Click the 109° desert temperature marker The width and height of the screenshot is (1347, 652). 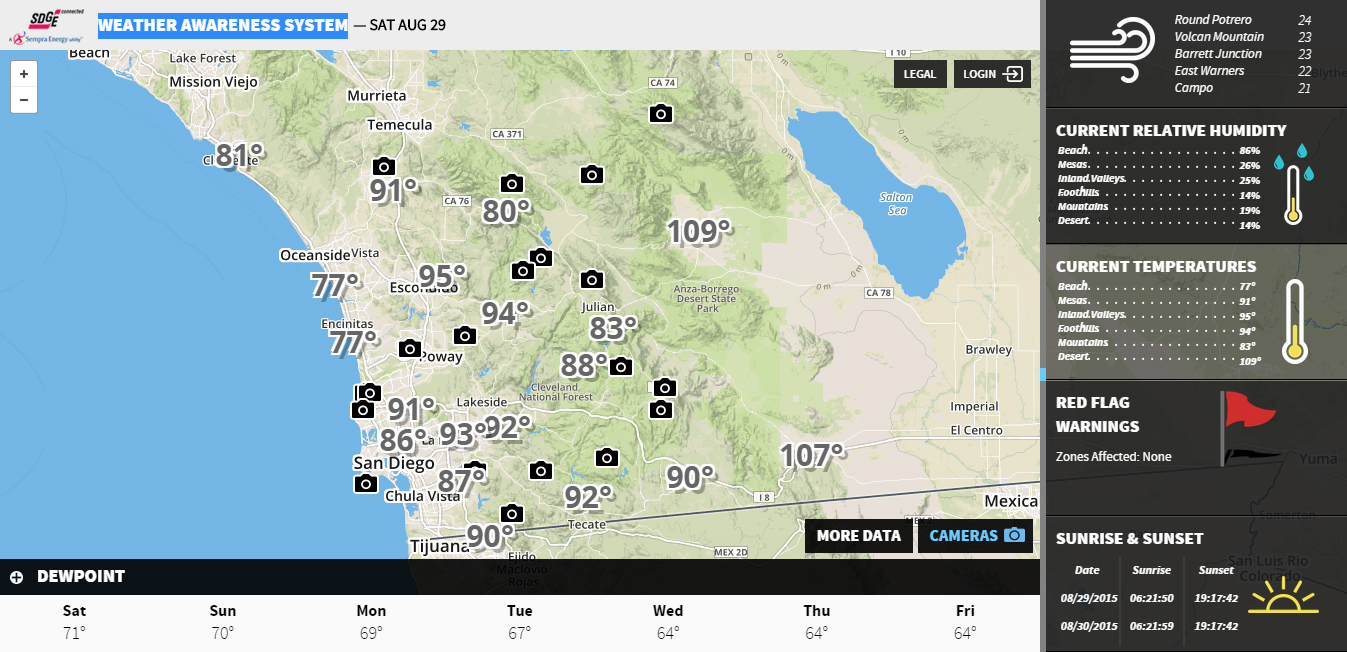point(699,232)
